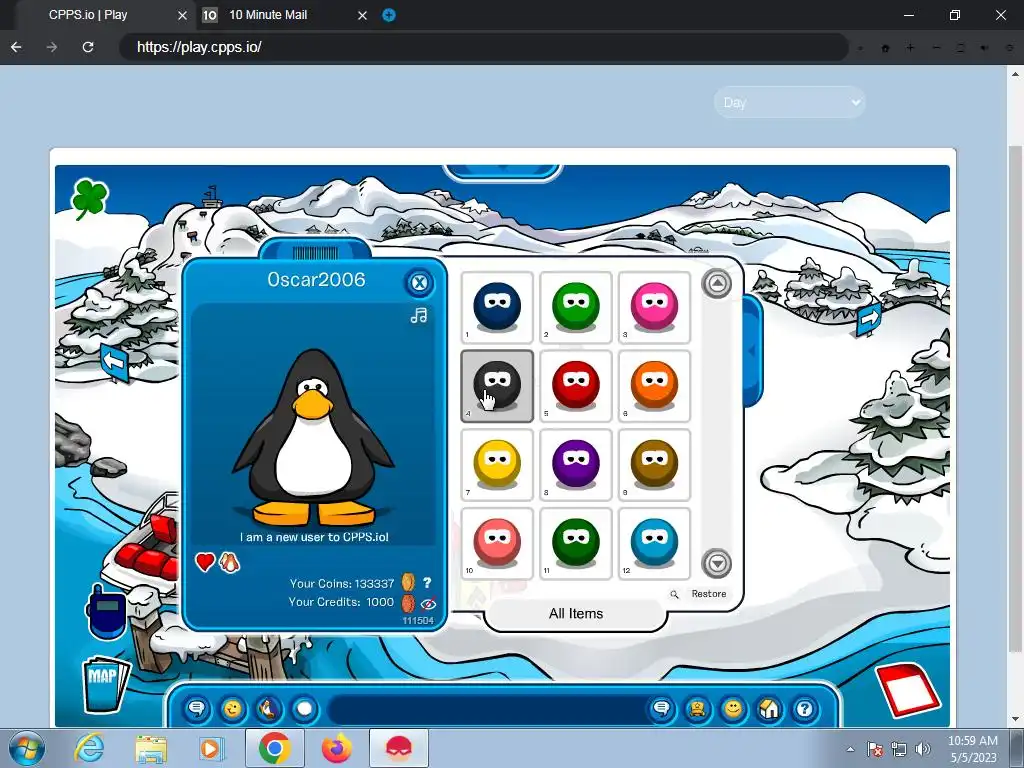
Task: Open Chrome from taskbar
Action: (x=274, y=748)
